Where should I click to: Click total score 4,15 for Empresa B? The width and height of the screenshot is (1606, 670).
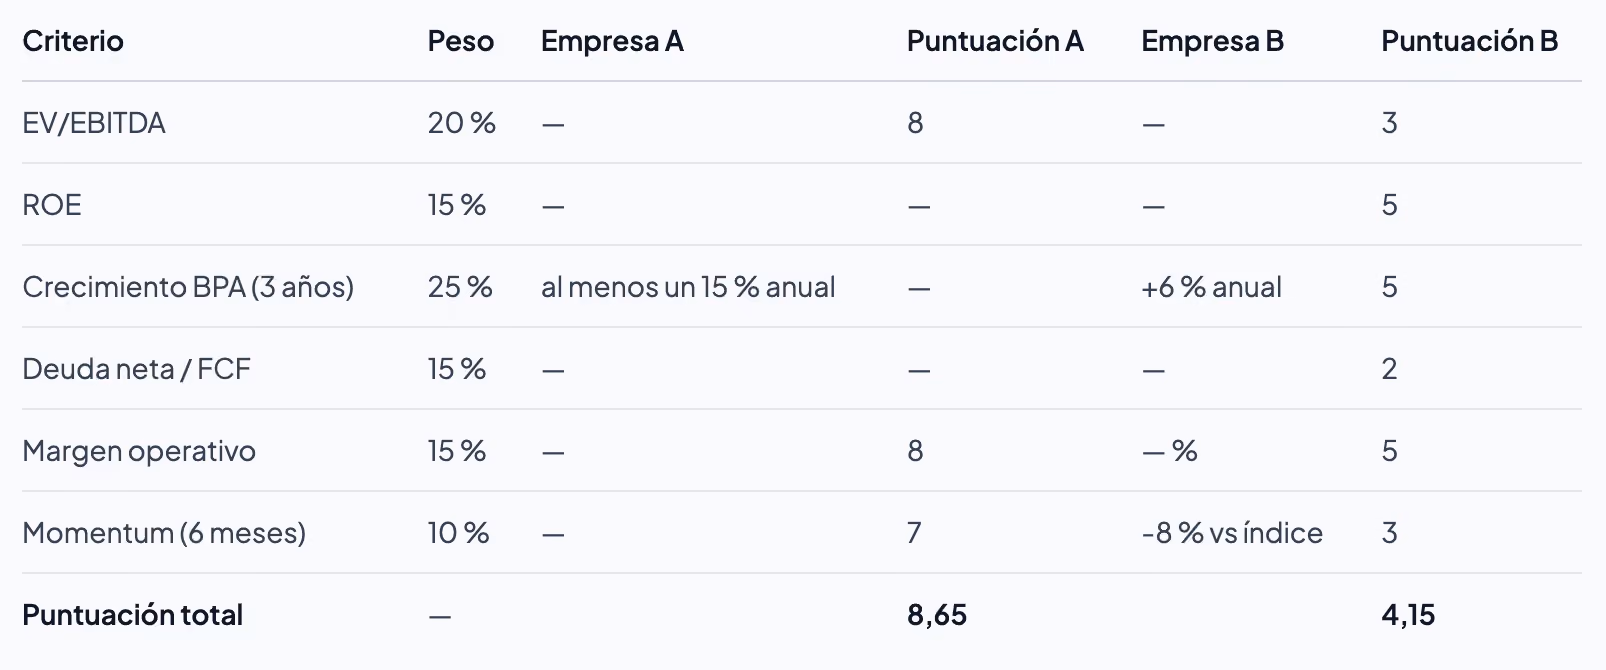pos(1408,615)
